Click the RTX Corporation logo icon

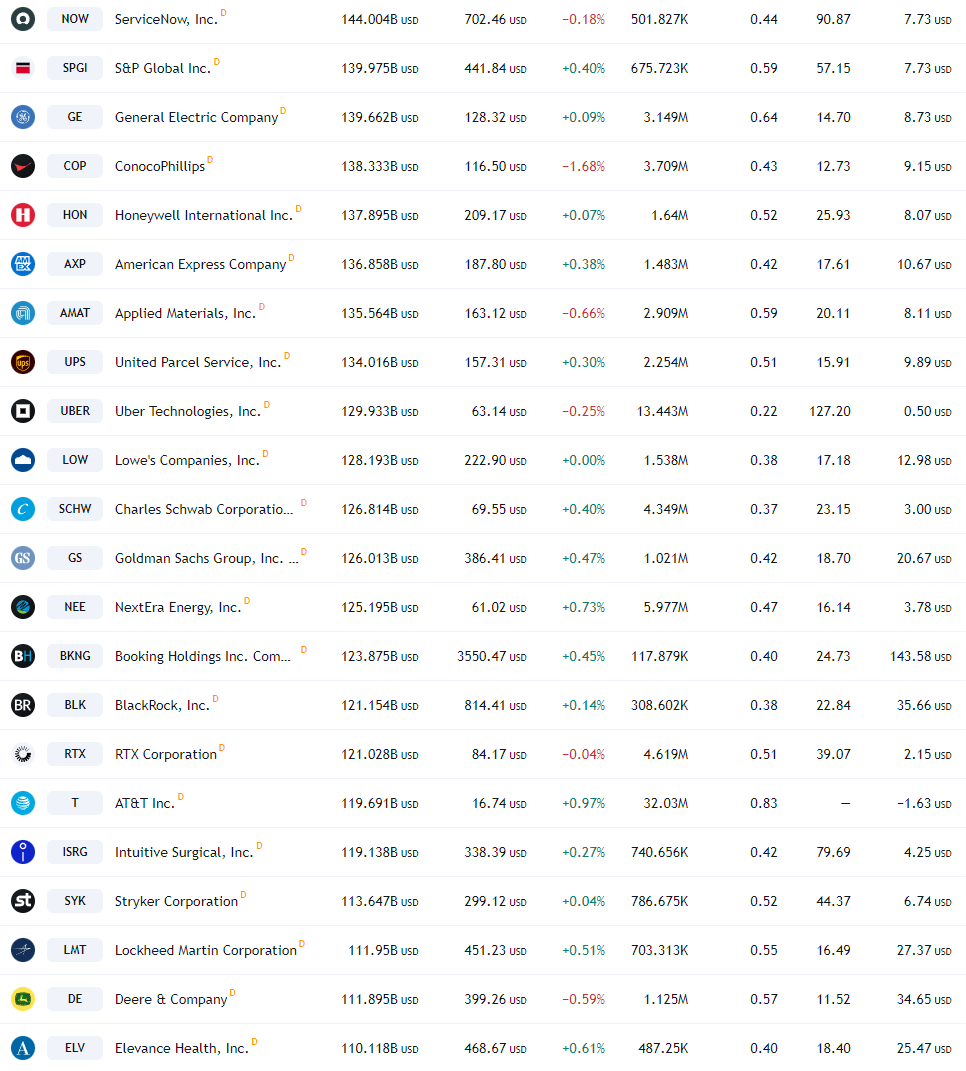(x=23, y=754)
